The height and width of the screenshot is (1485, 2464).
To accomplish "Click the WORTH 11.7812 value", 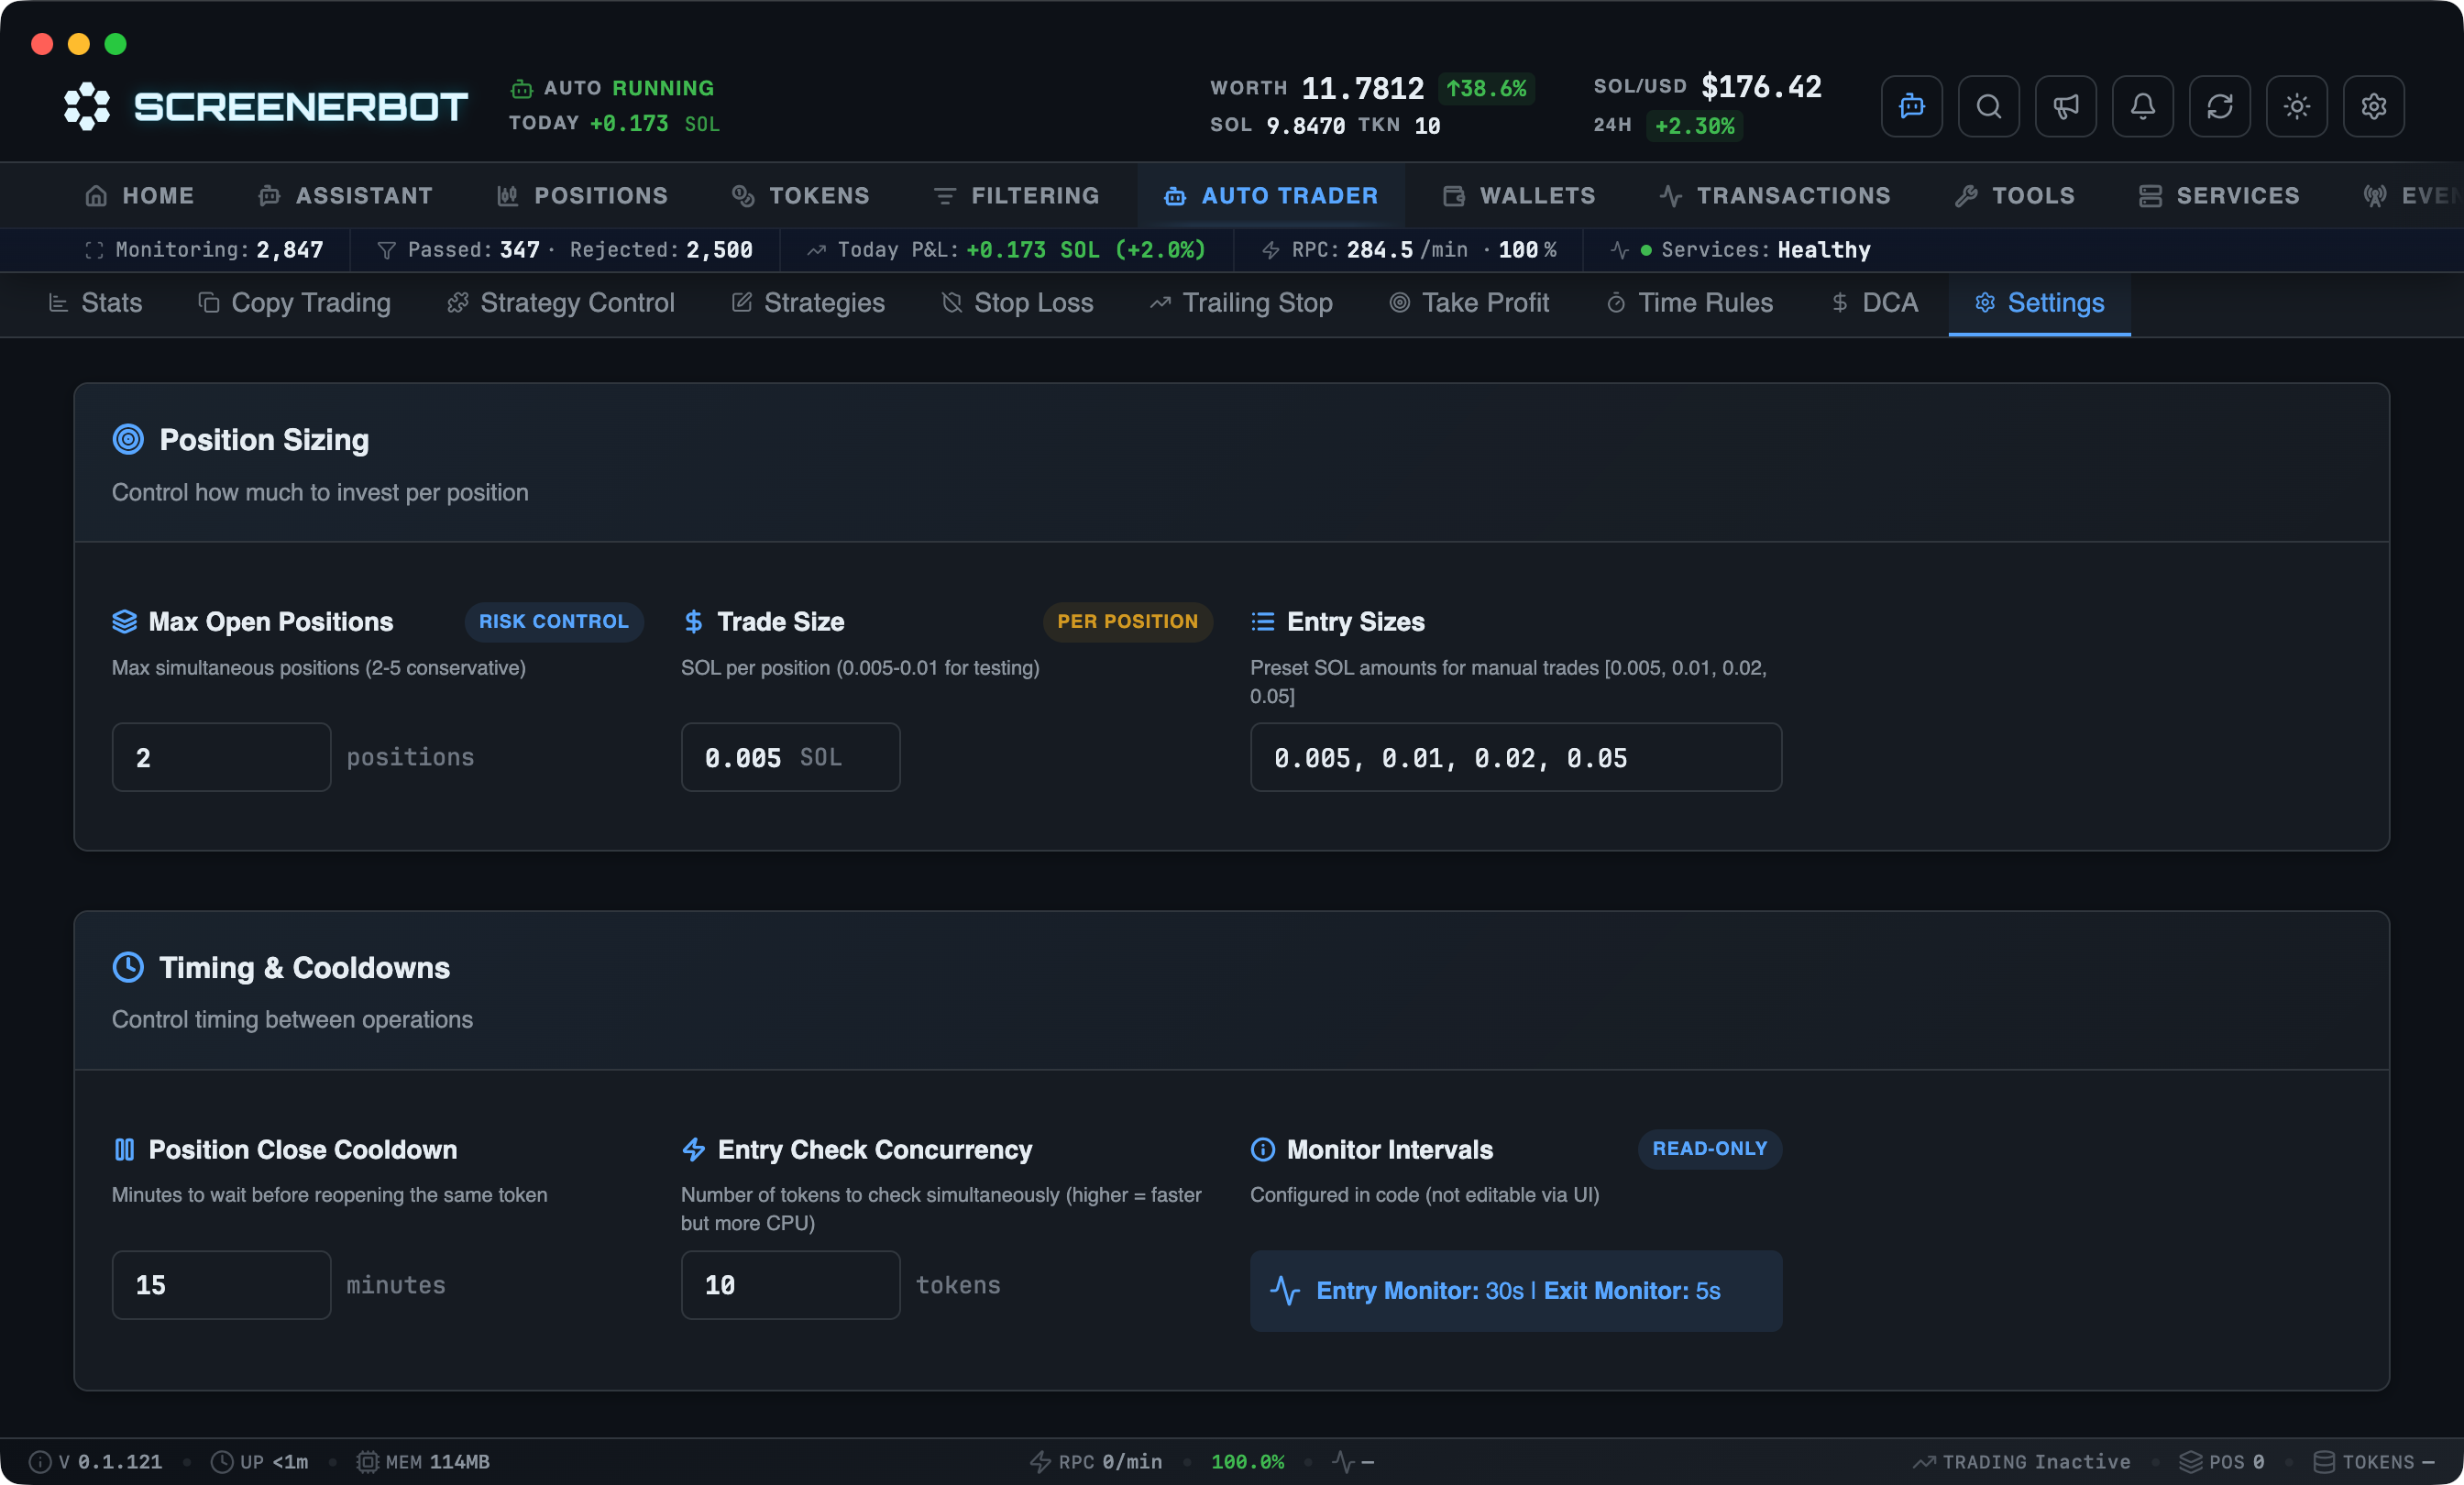I will [x=1362, y=88].
